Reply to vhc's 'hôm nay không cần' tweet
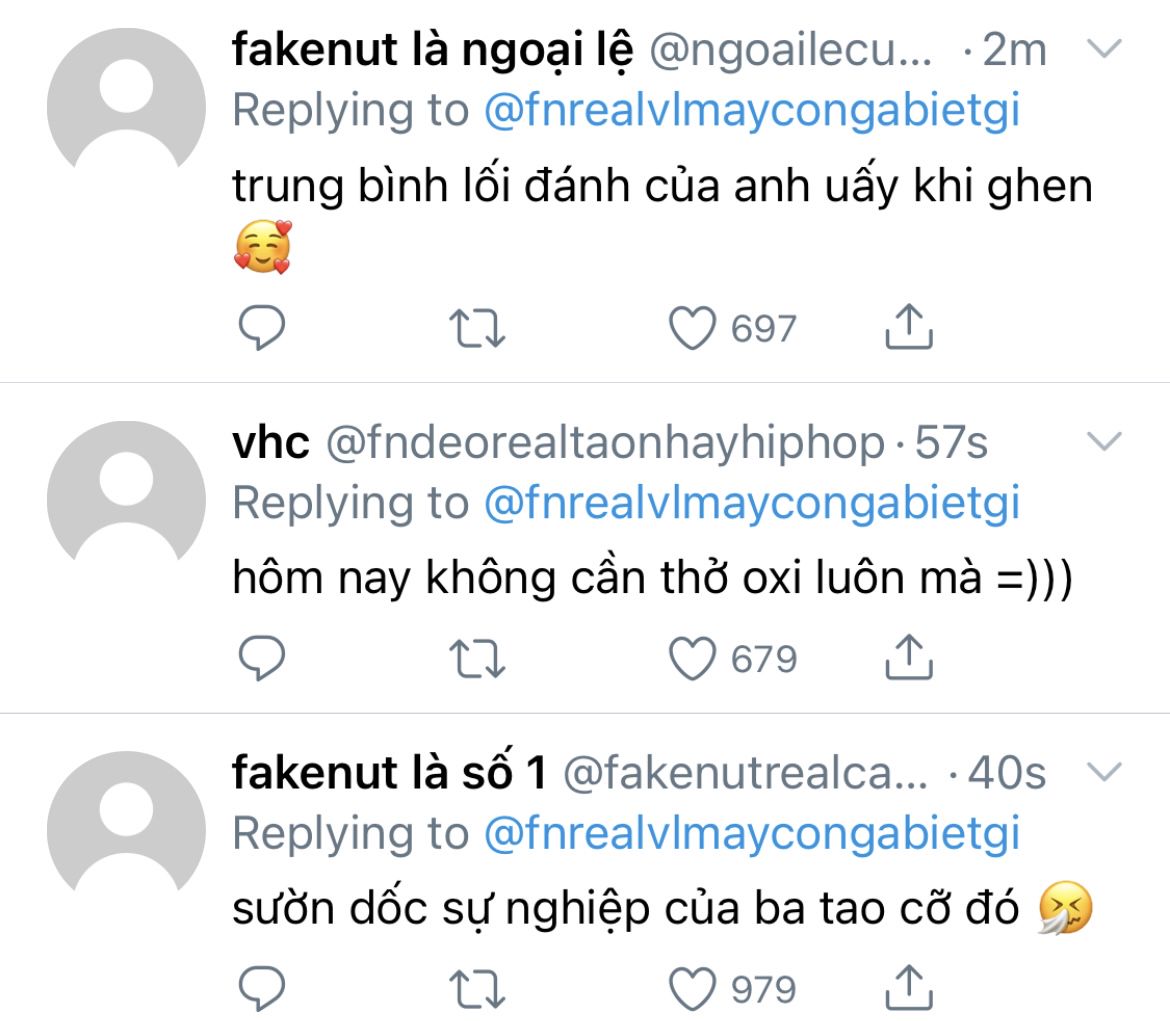1170x1021 pixels. coord(261,658)
